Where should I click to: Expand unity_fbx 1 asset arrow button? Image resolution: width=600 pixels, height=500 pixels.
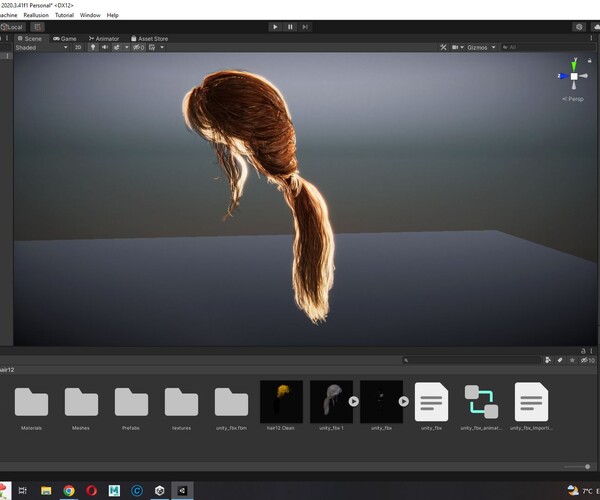coord(354,401)
